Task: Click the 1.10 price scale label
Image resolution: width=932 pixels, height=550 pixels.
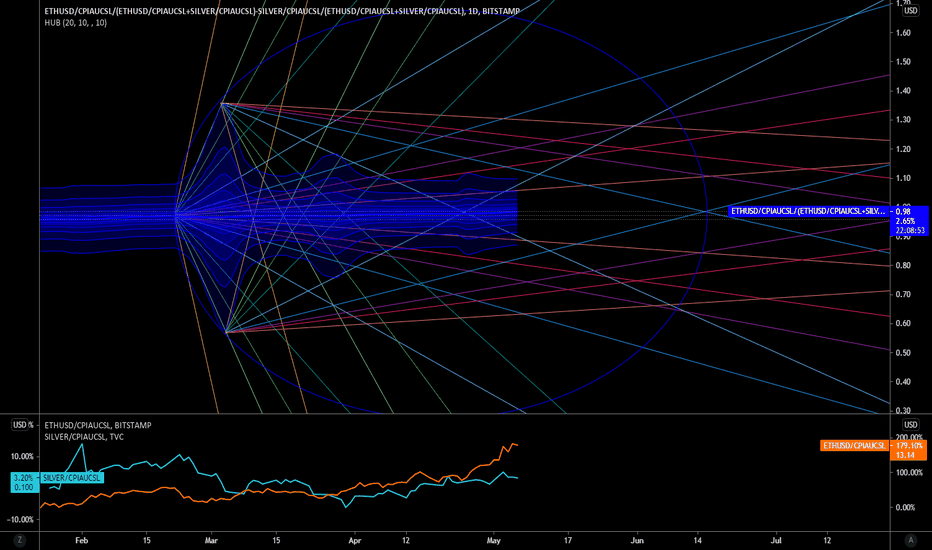Action: click(903, 178)
